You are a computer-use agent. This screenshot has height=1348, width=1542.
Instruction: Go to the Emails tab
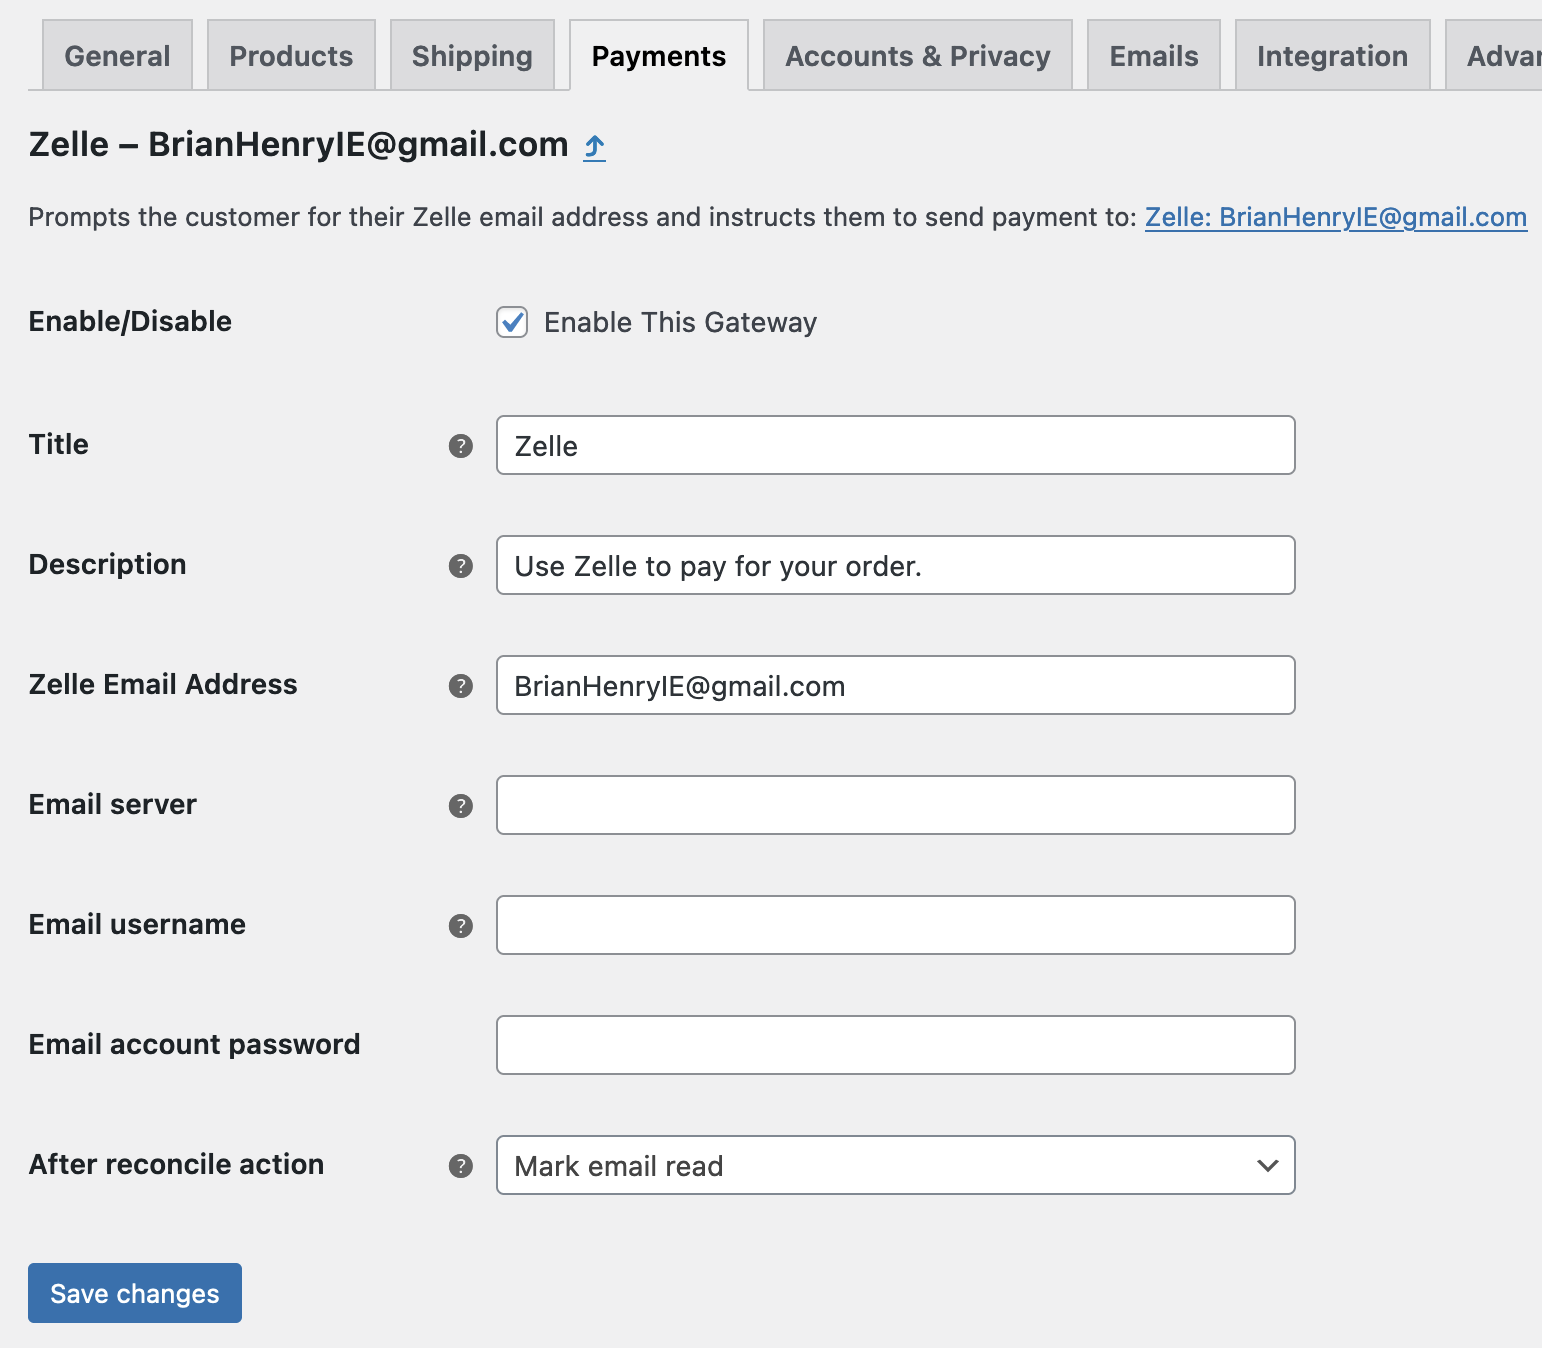pyautogui.click(x=1154, y=56)
